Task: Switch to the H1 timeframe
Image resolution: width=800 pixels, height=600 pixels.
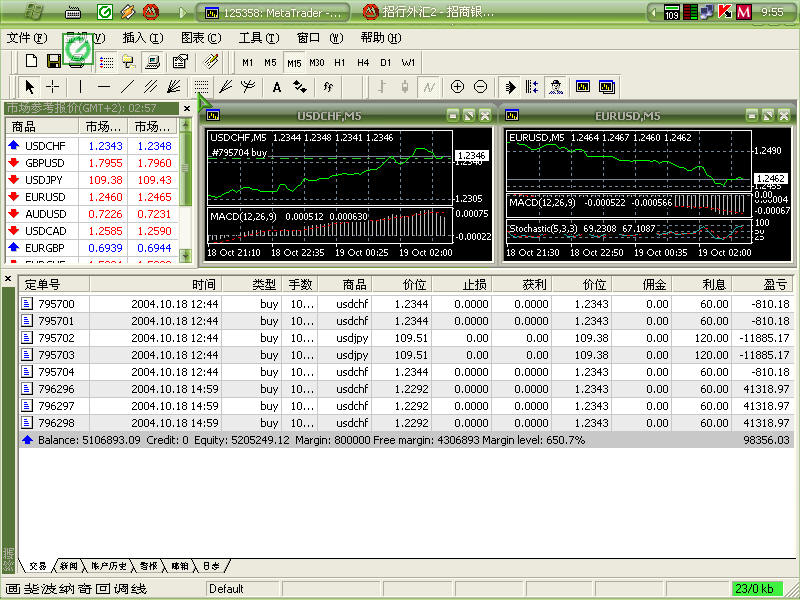Action: (x=340, y=62)
